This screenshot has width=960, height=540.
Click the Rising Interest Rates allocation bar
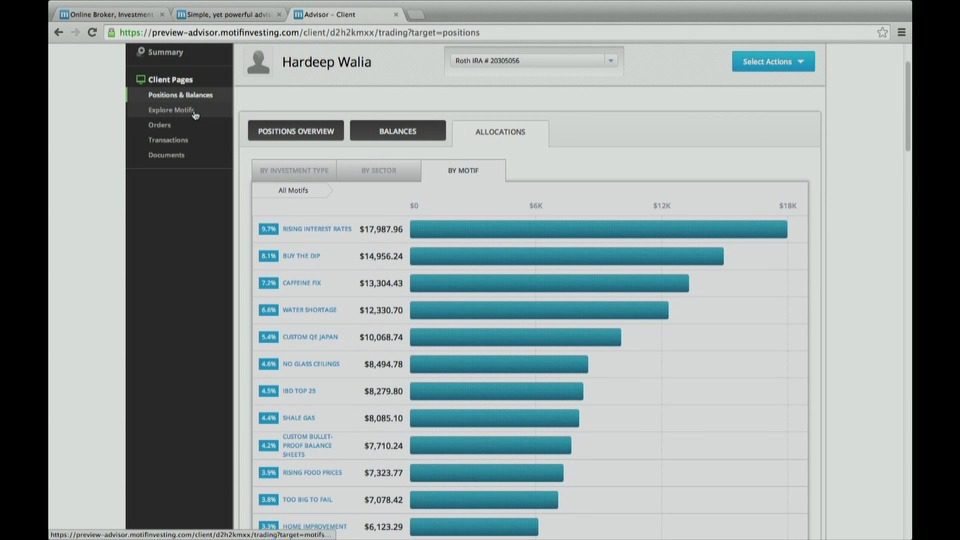[x=599, y=230]
